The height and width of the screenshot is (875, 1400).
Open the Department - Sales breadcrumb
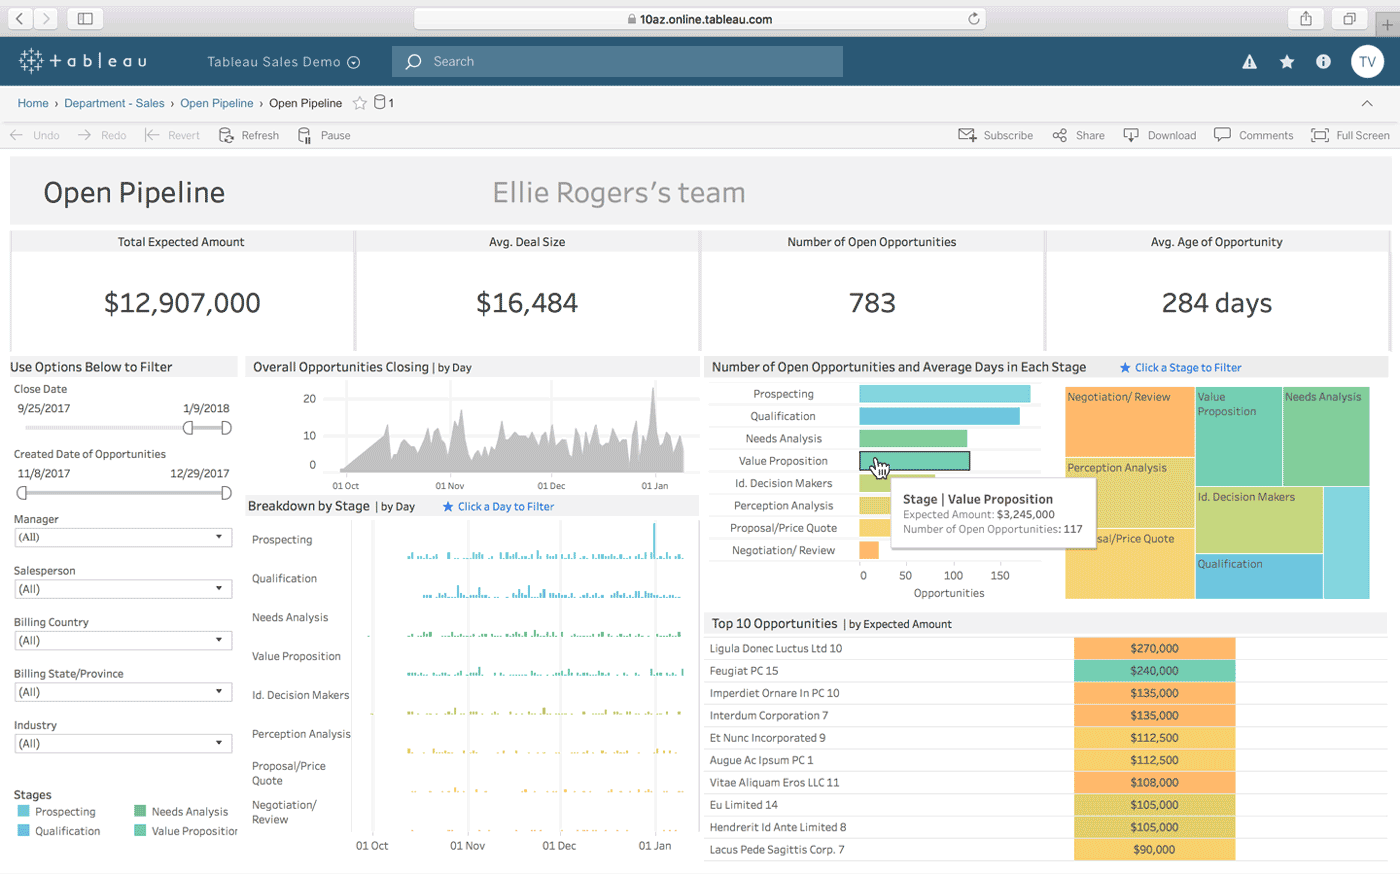coord(113,103)
